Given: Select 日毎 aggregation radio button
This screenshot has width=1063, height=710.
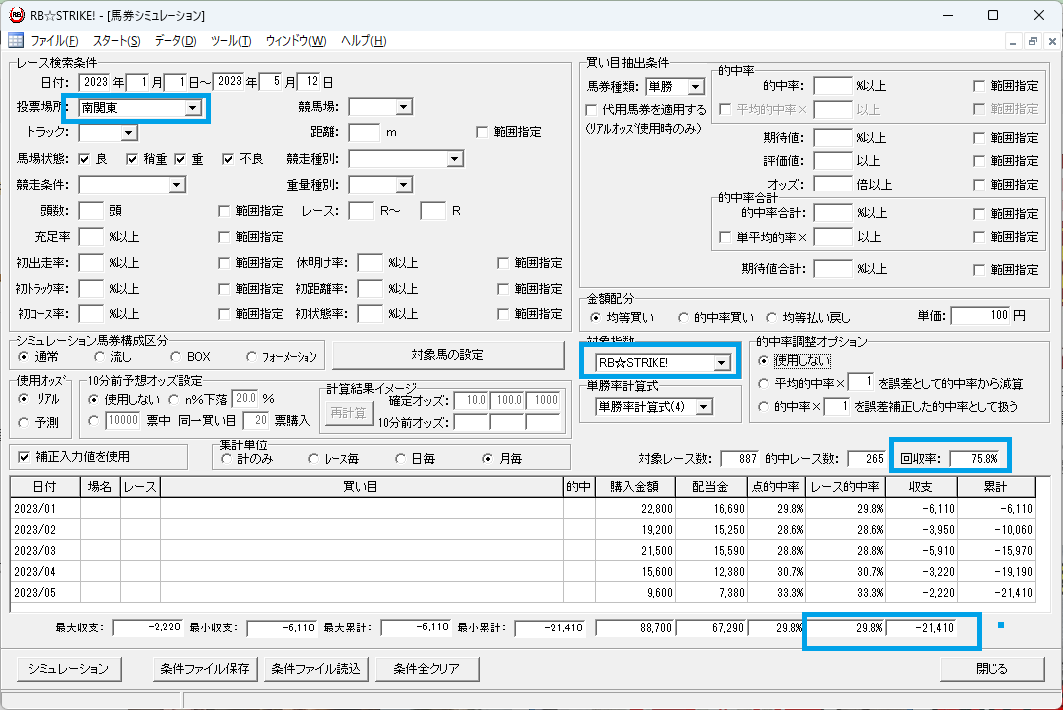Looking at the screenshot, I should (x=400, y=459).
